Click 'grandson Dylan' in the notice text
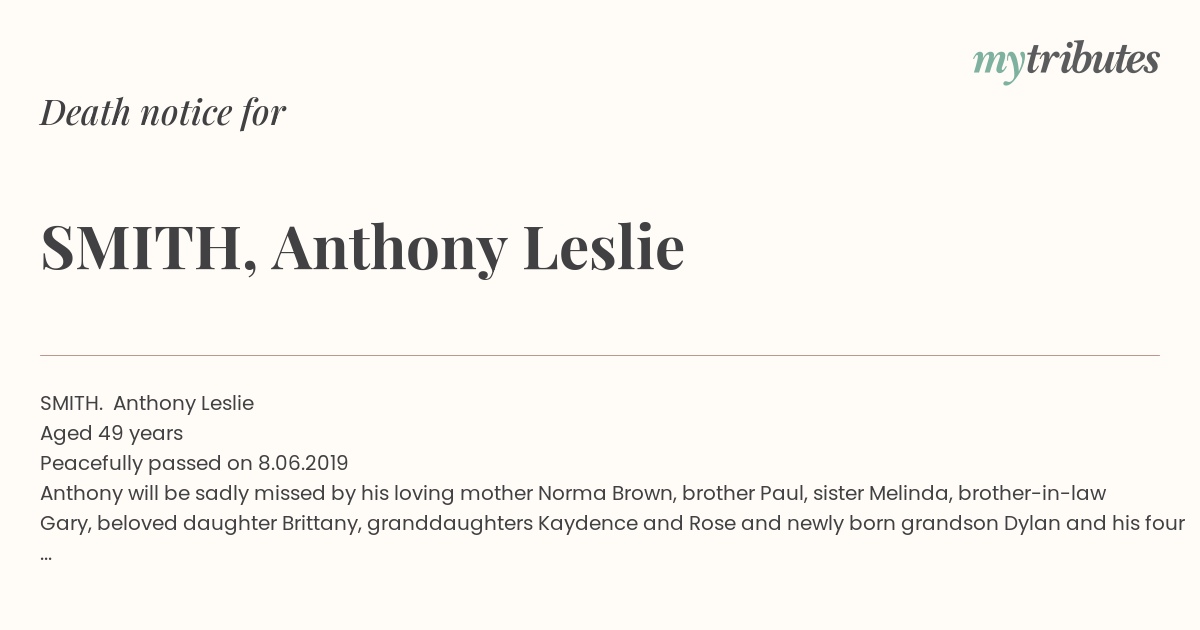The width and height of the screenshot is (1200, 630). click(x=980, y=523)
